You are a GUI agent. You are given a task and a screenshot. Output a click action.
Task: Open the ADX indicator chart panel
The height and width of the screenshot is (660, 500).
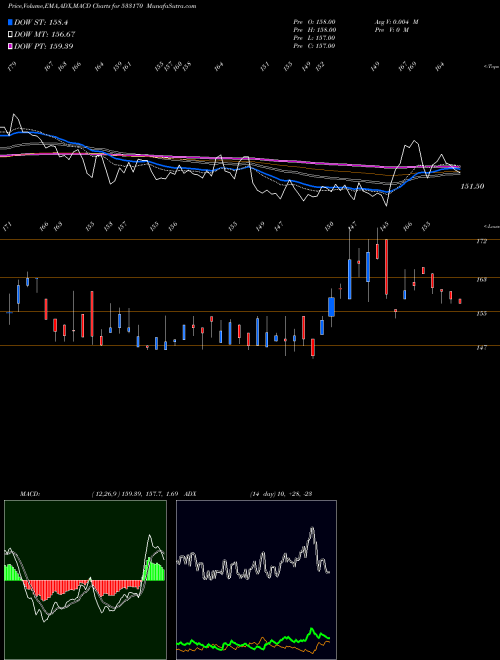[256, 580]
